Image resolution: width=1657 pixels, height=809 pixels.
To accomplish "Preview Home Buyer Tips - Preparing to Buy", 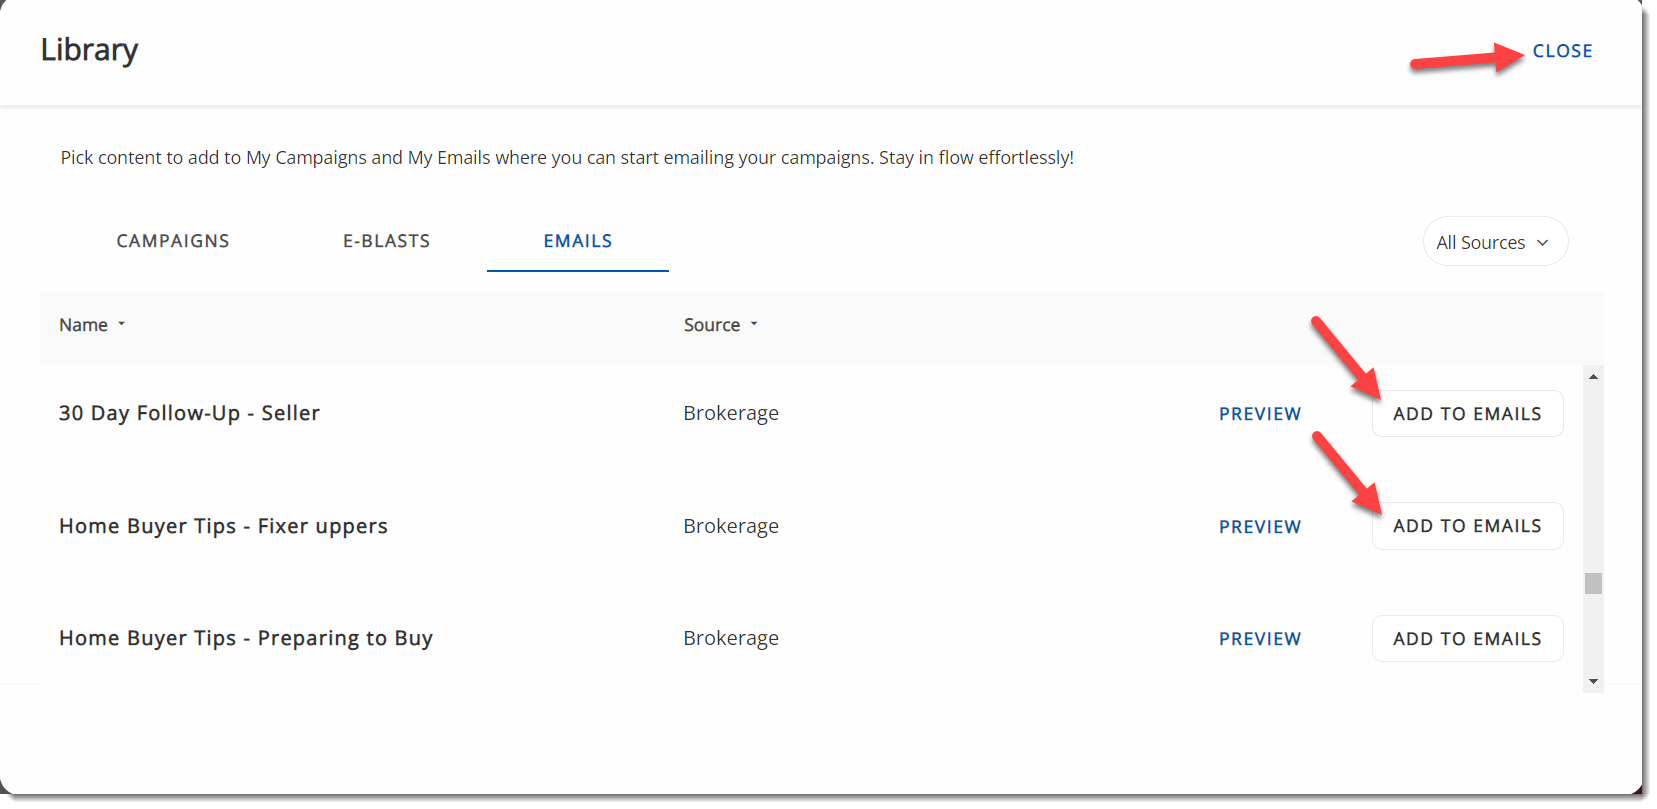I will 1260,639.
